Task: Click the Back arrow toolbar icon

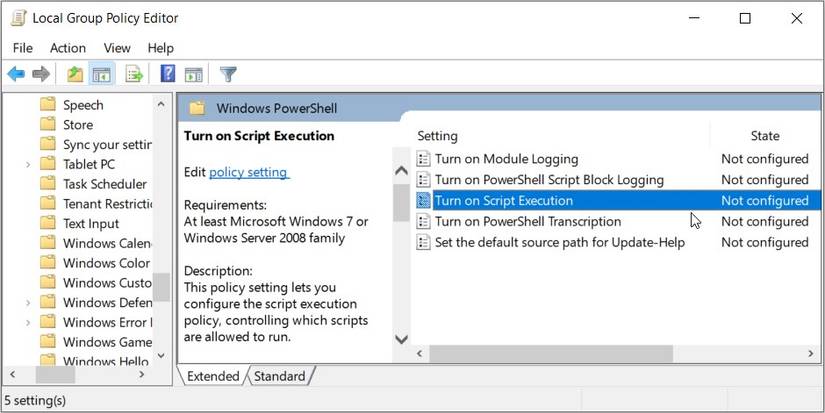Action: 16,74
